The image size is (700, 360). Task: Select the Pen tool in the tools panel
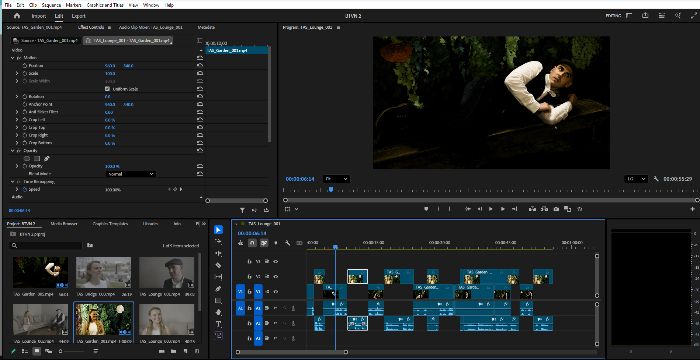coord(218,289)
